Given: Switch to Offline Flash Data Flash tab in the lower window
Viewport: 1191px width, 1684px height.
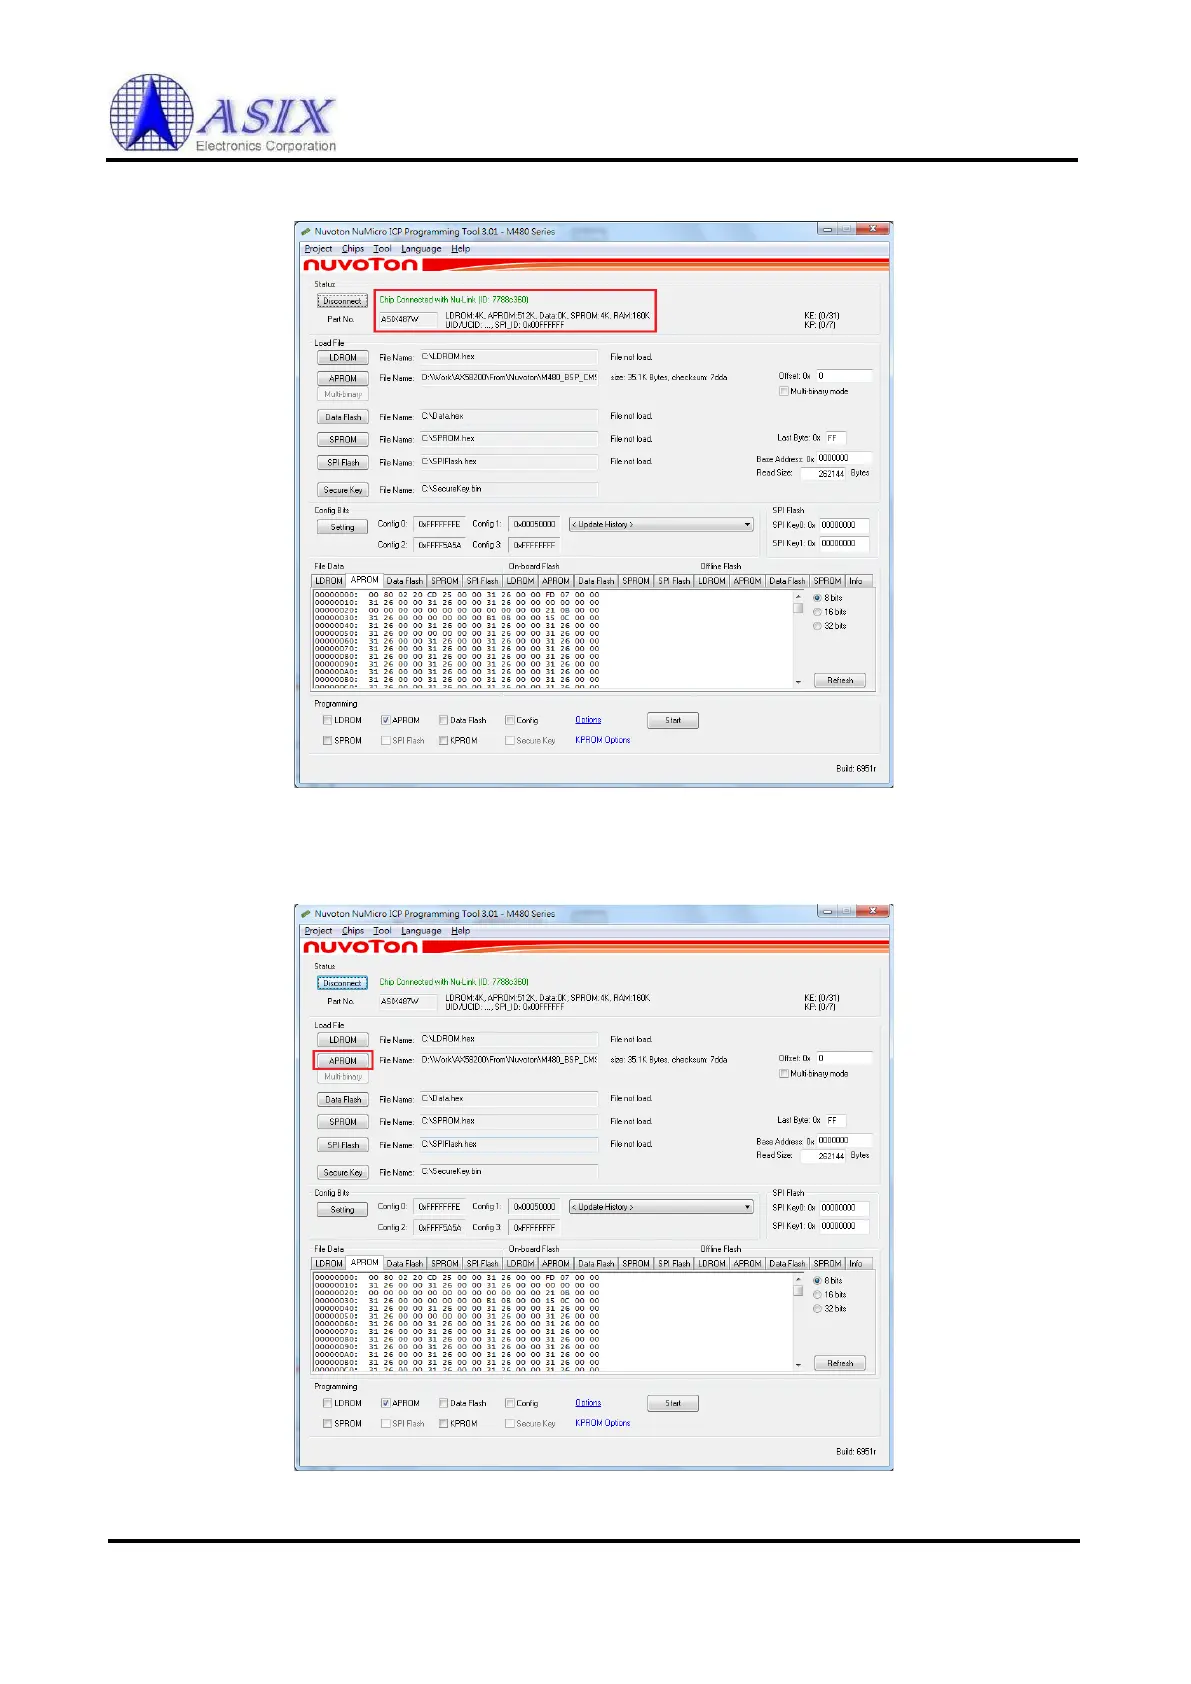Looking at the screenshot, I should coord(787,1264).
